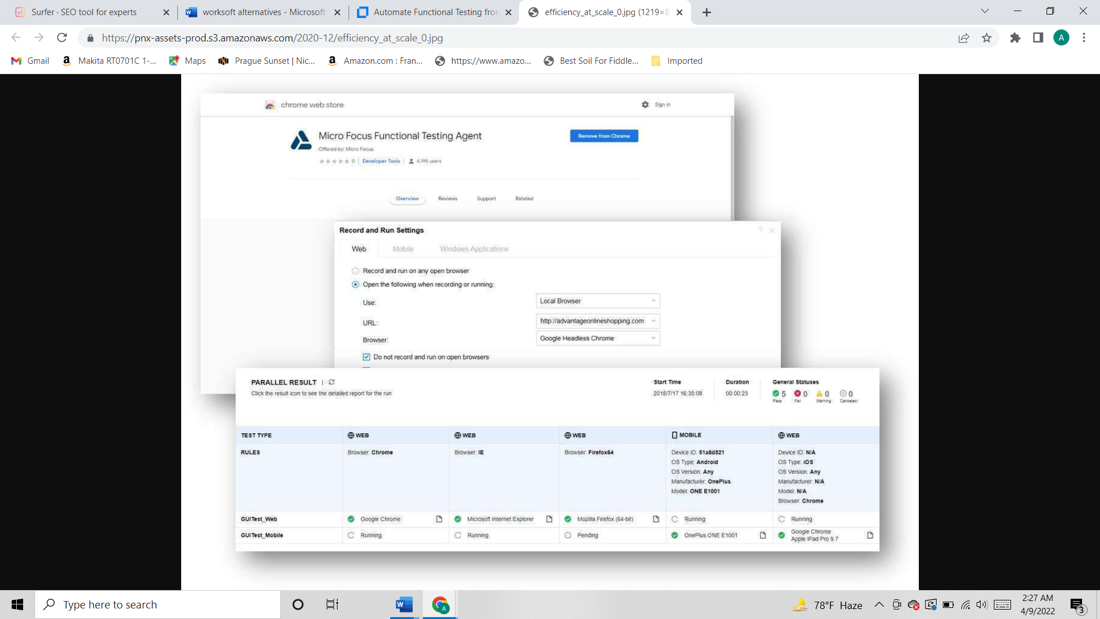Open the Makita RT0701C bookmark
This screenshot has height=619, width=1100.
(x=109, y=61)
